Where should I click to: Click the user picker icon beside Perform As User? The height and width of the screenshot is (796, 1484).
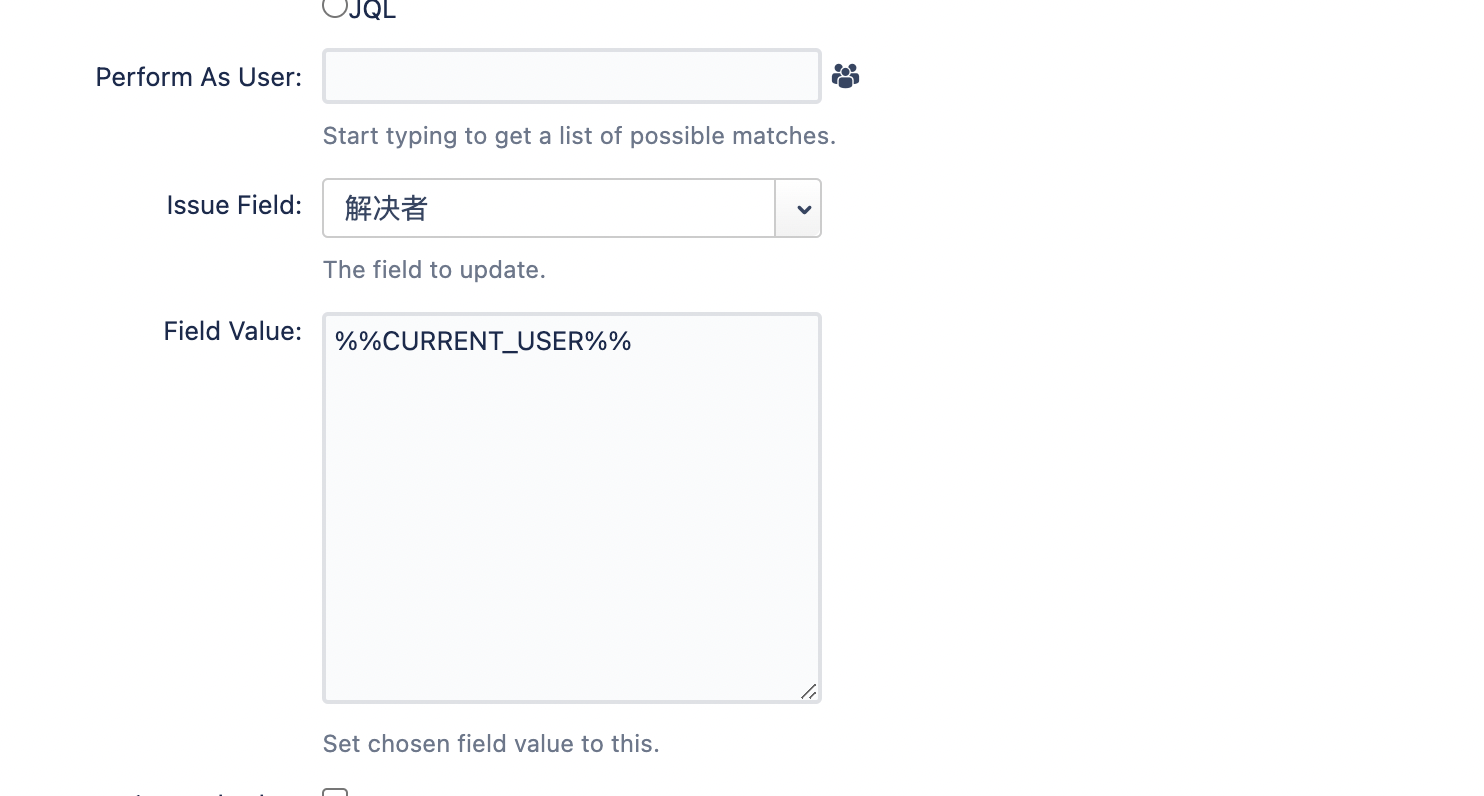coord(845,75)
